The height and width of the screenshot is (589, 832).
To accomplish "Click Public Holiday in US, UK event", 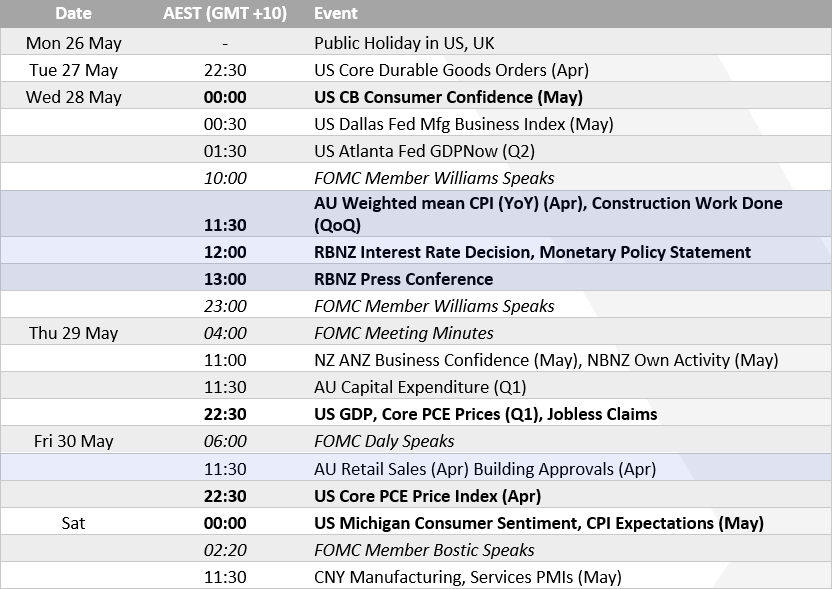I will 404,43.
